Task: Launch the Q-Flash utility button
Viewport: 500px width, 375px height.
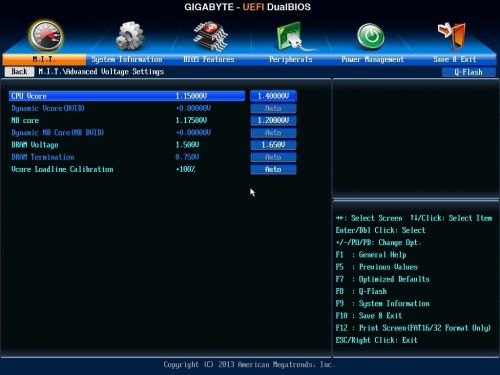Action: (468, 72)
